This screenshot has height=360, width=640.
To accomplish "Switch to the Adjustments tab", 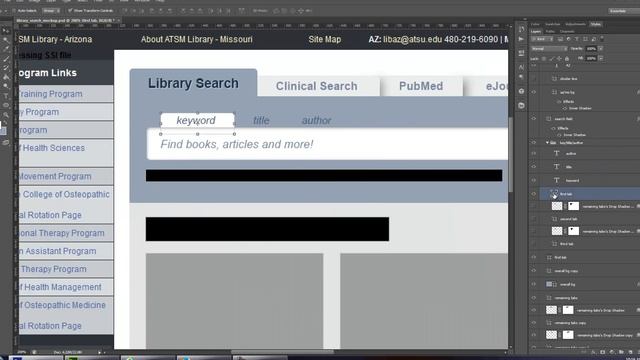I will [575, 24].
